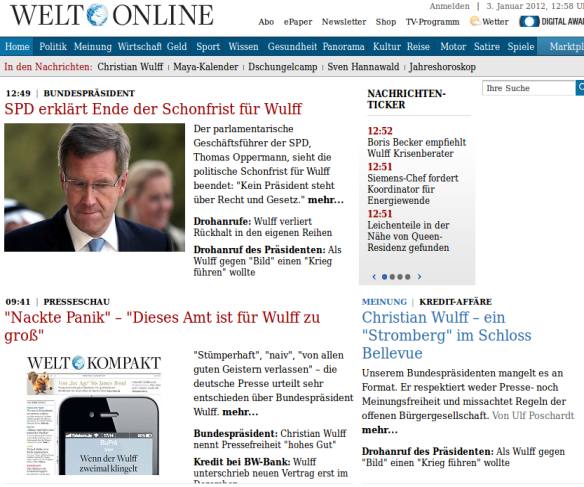Open the Wissen section
The image size is (584, 487).
click(243, 47)
